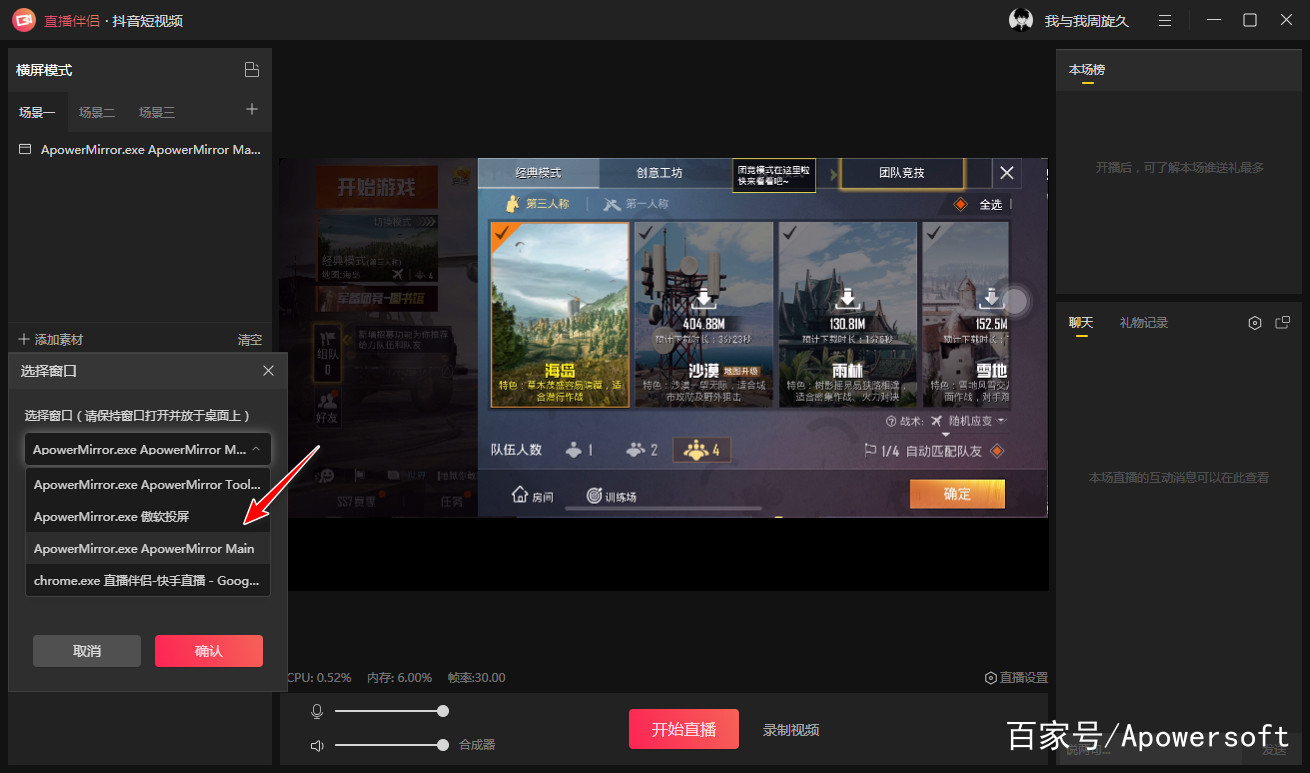Switch to 场景三 tab
Viewport: 1310px width, 773px height.
(x=157, y=112)
